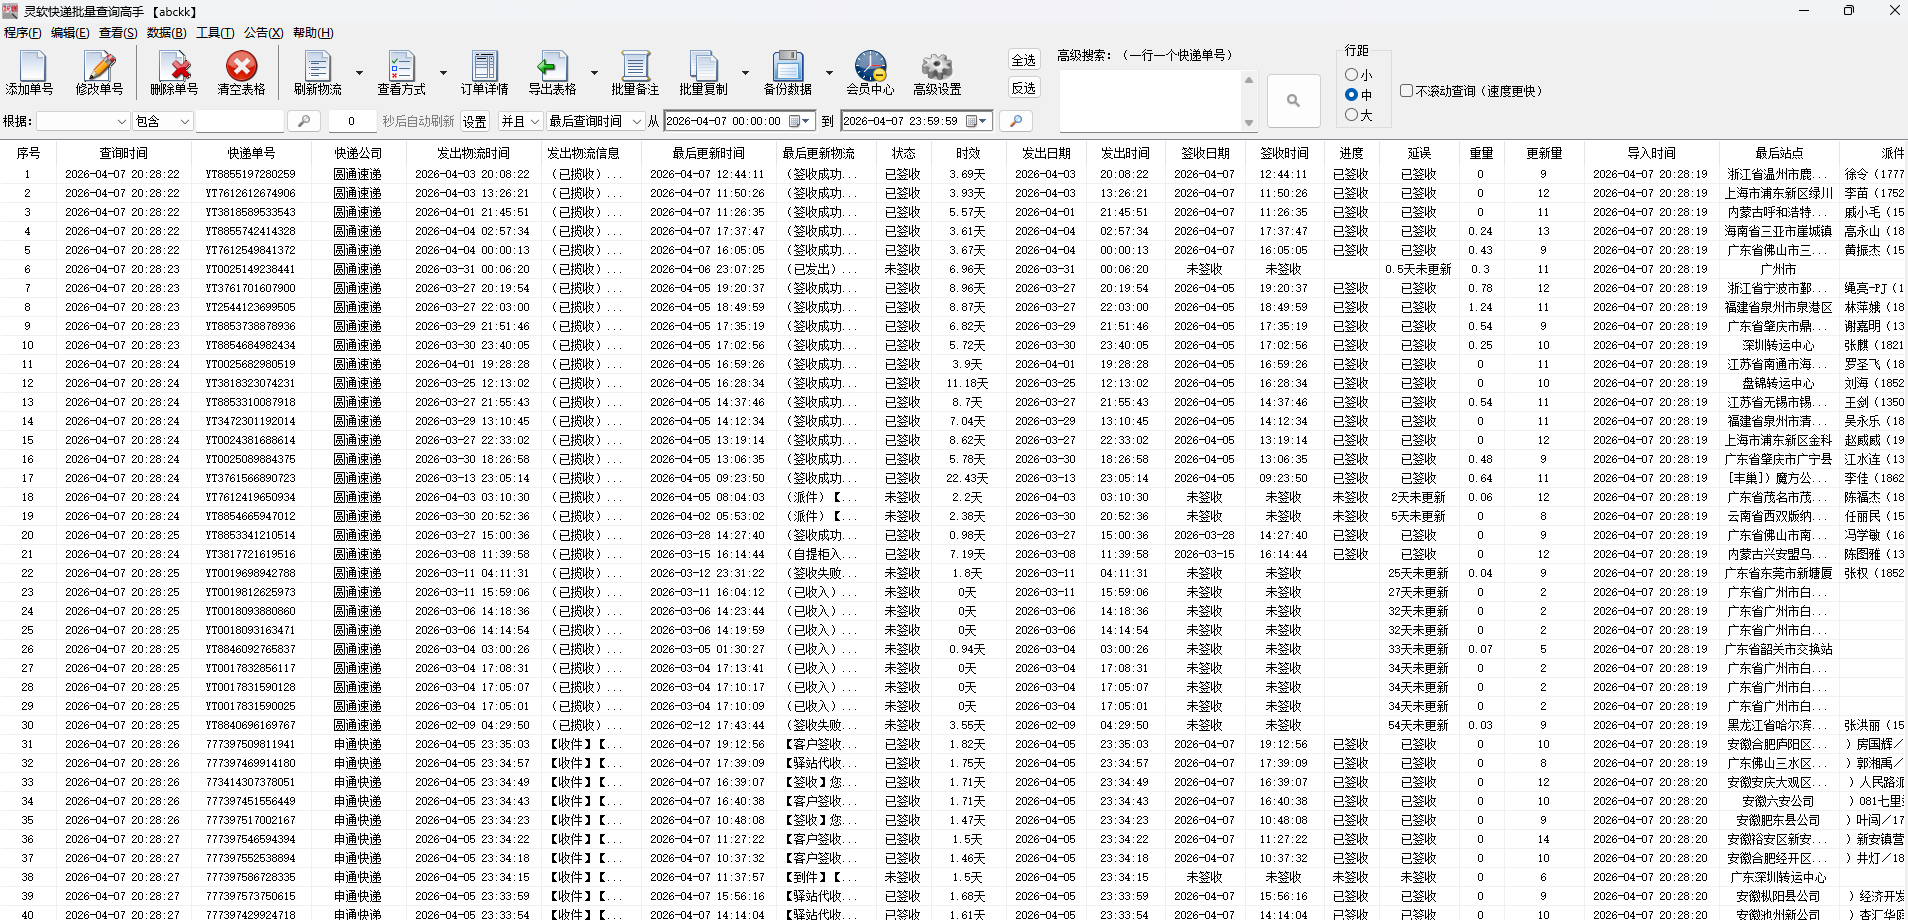Click the 高级搜索 tracking number text area

(1150, 101)
